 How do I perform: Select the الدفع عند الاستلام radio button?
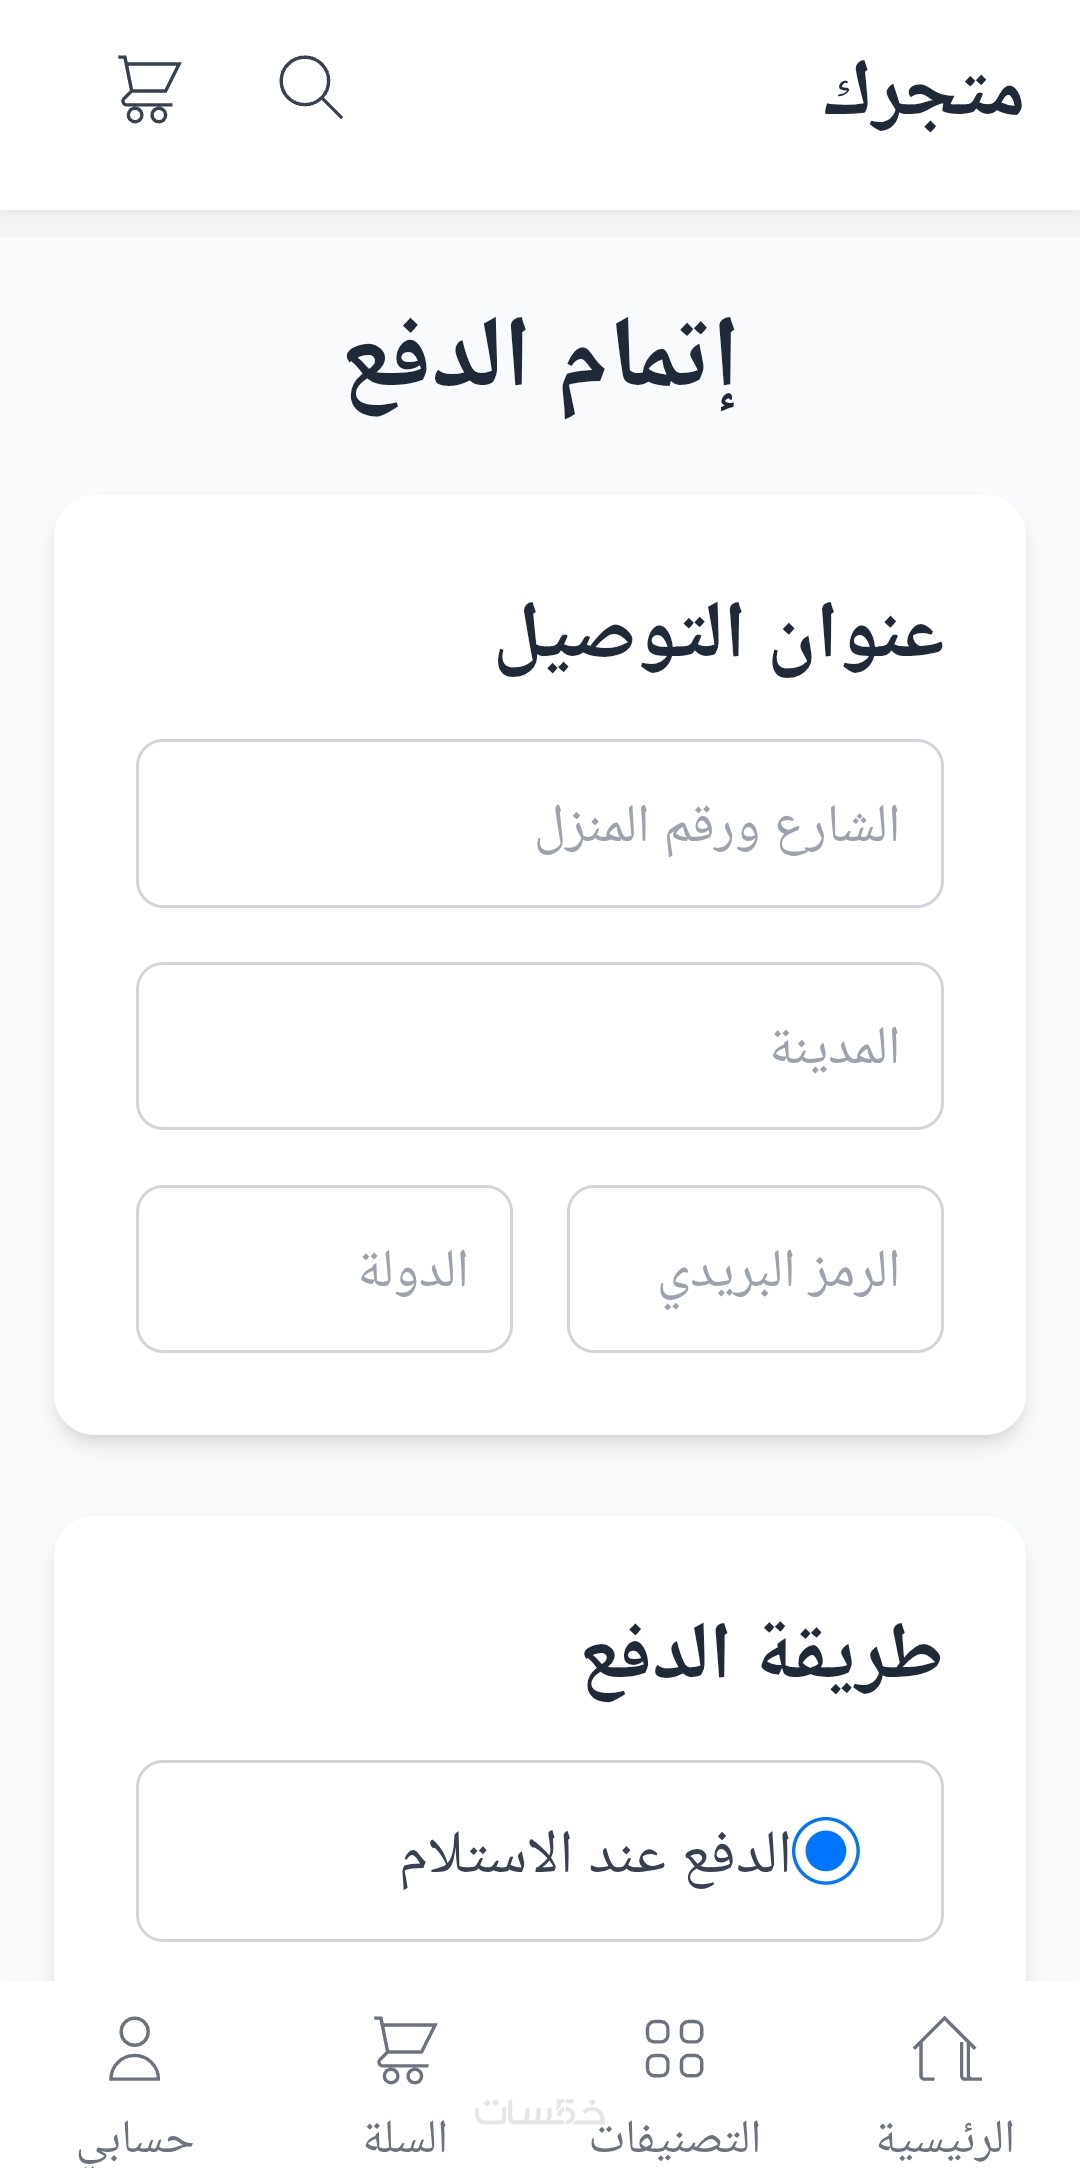click(826, 1851)
